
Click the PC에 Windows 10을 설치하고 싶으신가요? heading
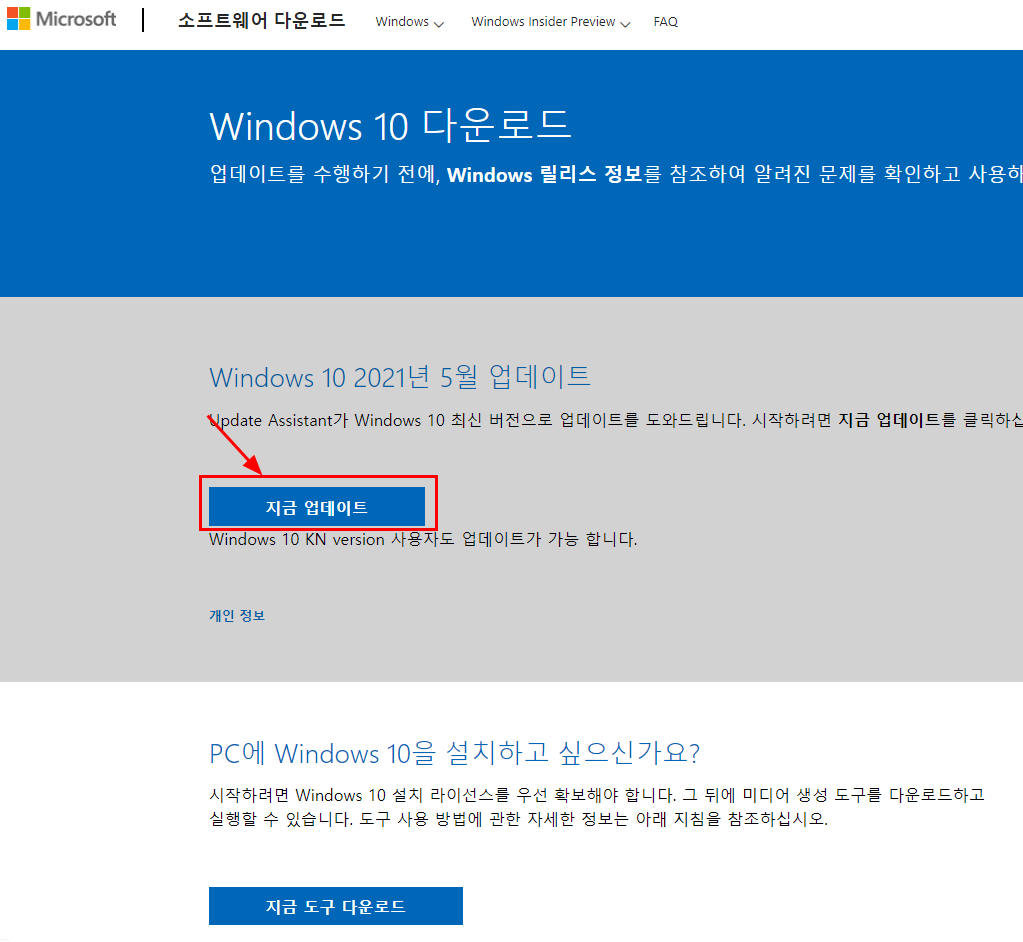click(x=454, y=753)
